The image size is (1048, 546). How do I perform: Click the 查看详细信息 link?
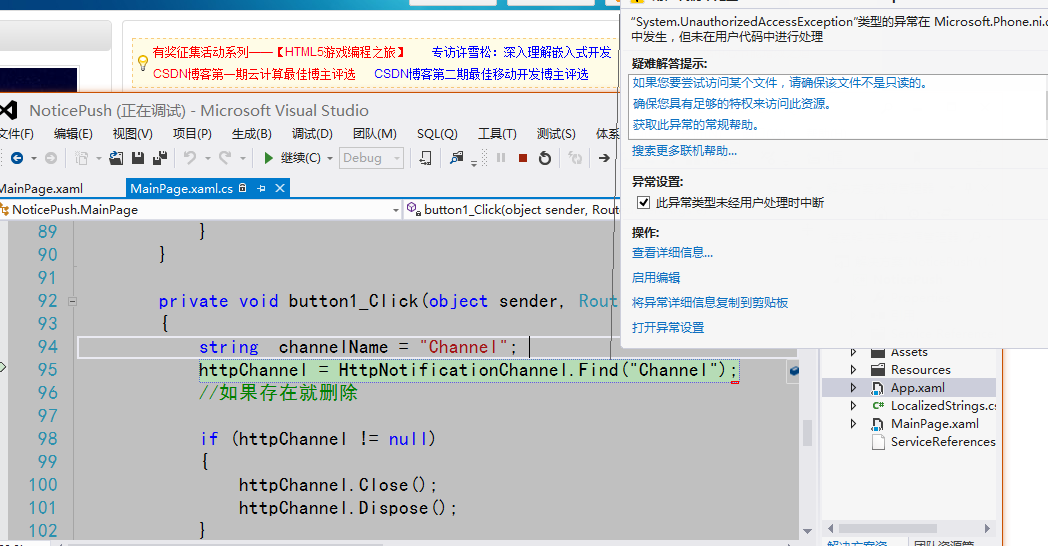point(672,253)
